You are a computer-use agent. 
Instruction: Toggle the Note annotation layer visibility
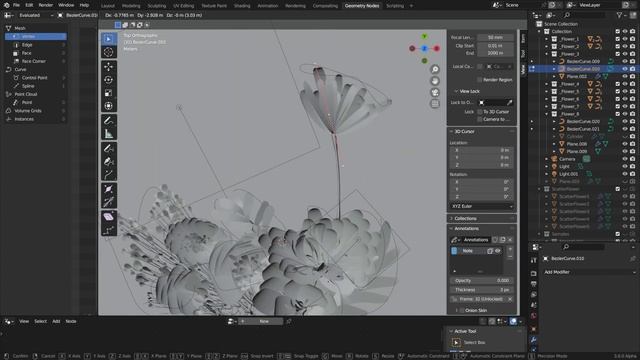tap(498, 251)
